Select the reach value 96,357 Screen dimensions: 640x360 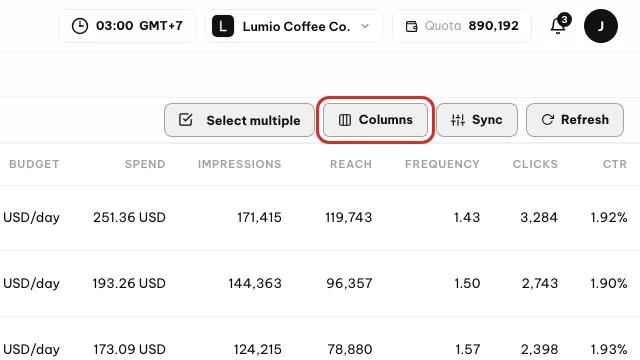click(x=349, y=283)
